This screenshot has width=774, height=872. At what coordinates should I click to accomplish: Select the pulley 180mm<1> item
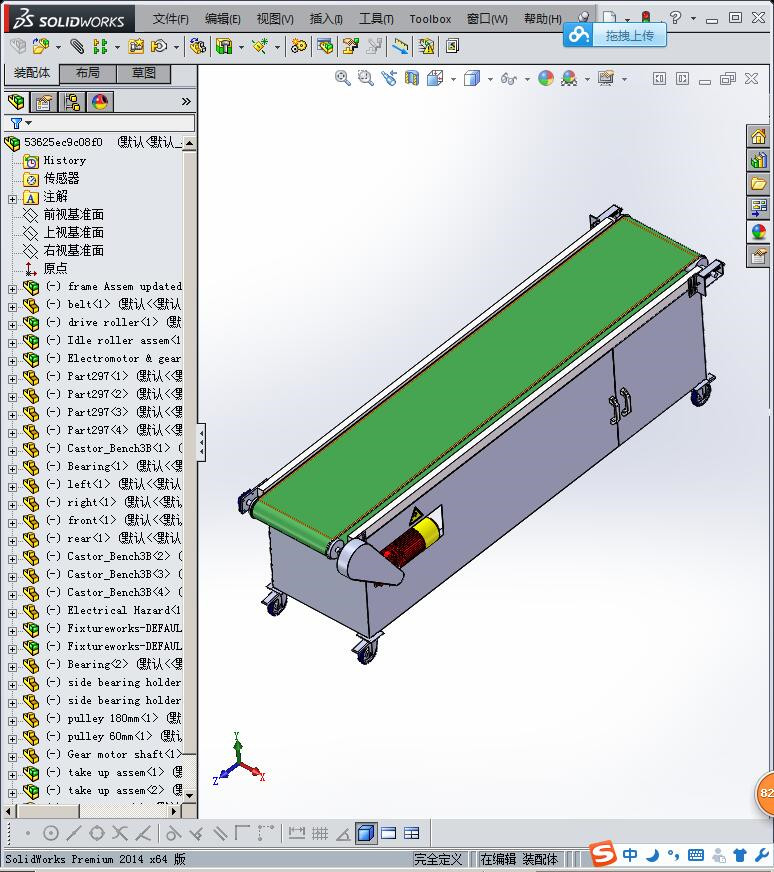(x=113, y=718)
